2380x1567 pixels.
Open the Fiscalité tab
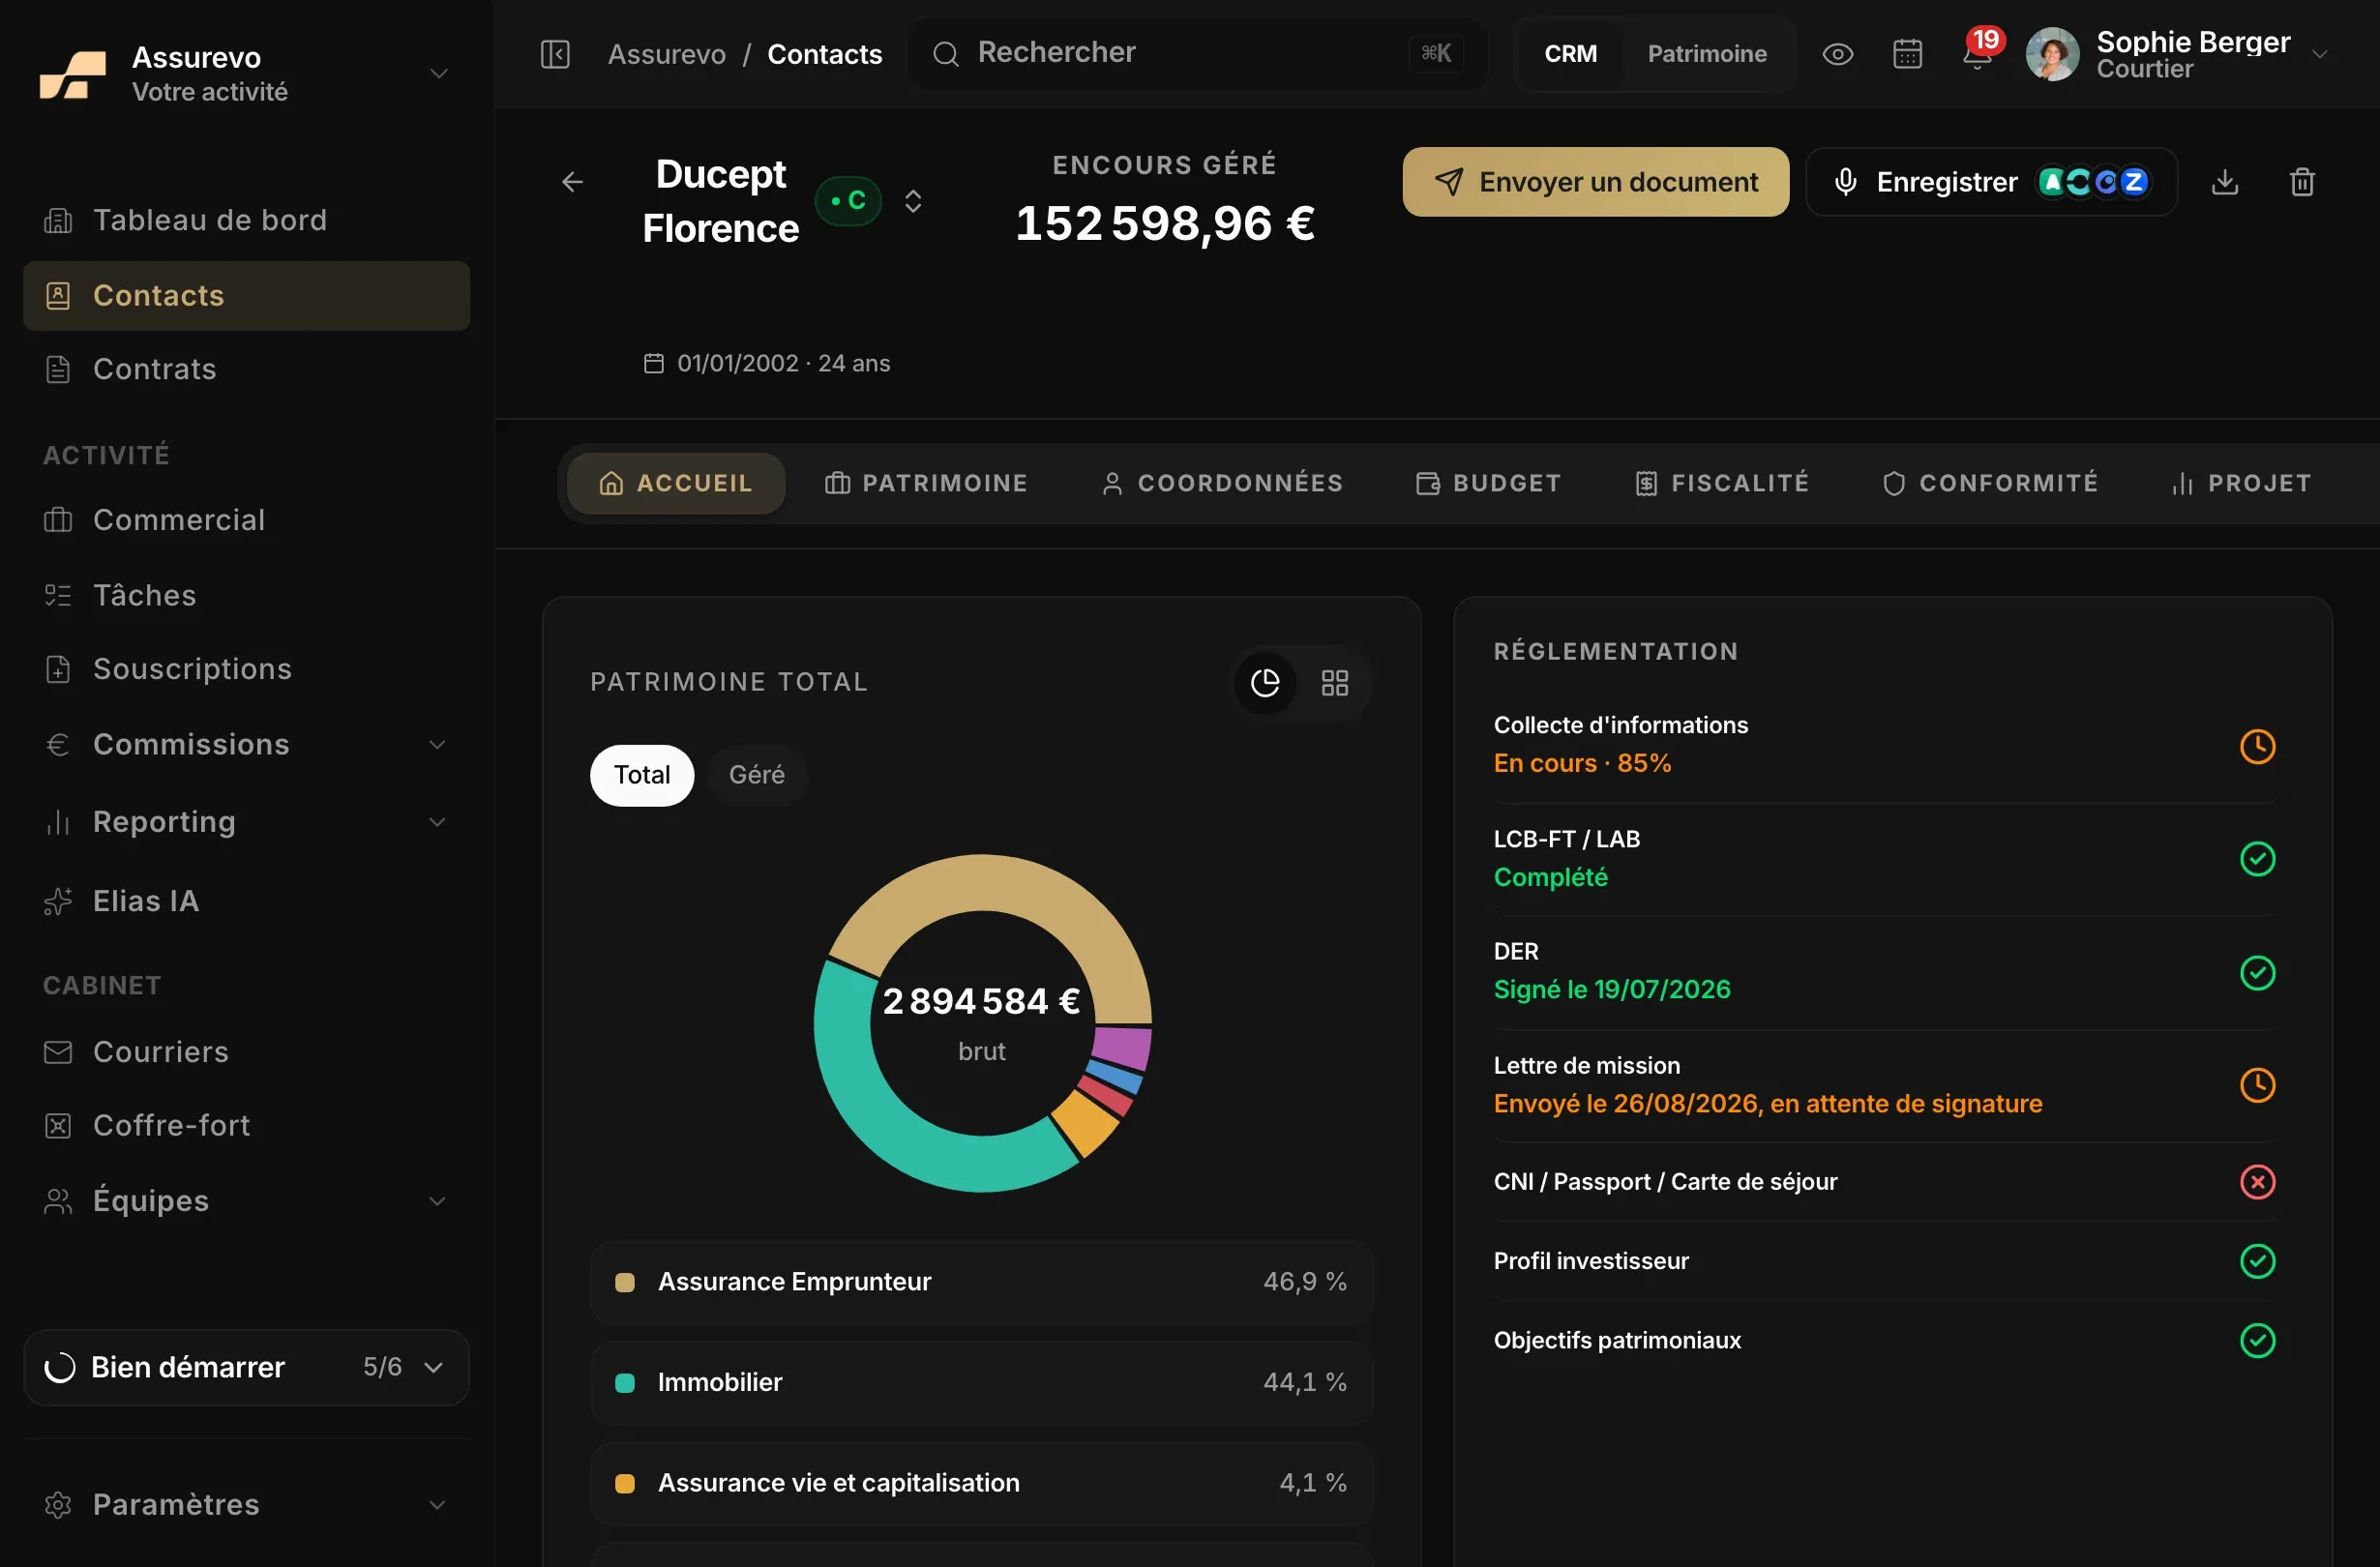point(1722,484)
